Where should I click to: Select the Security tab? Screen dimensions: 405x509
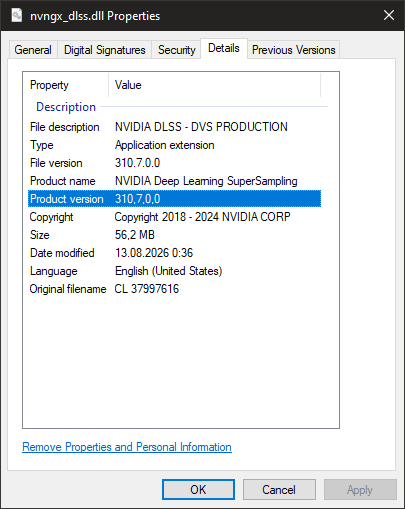point(176,50)
